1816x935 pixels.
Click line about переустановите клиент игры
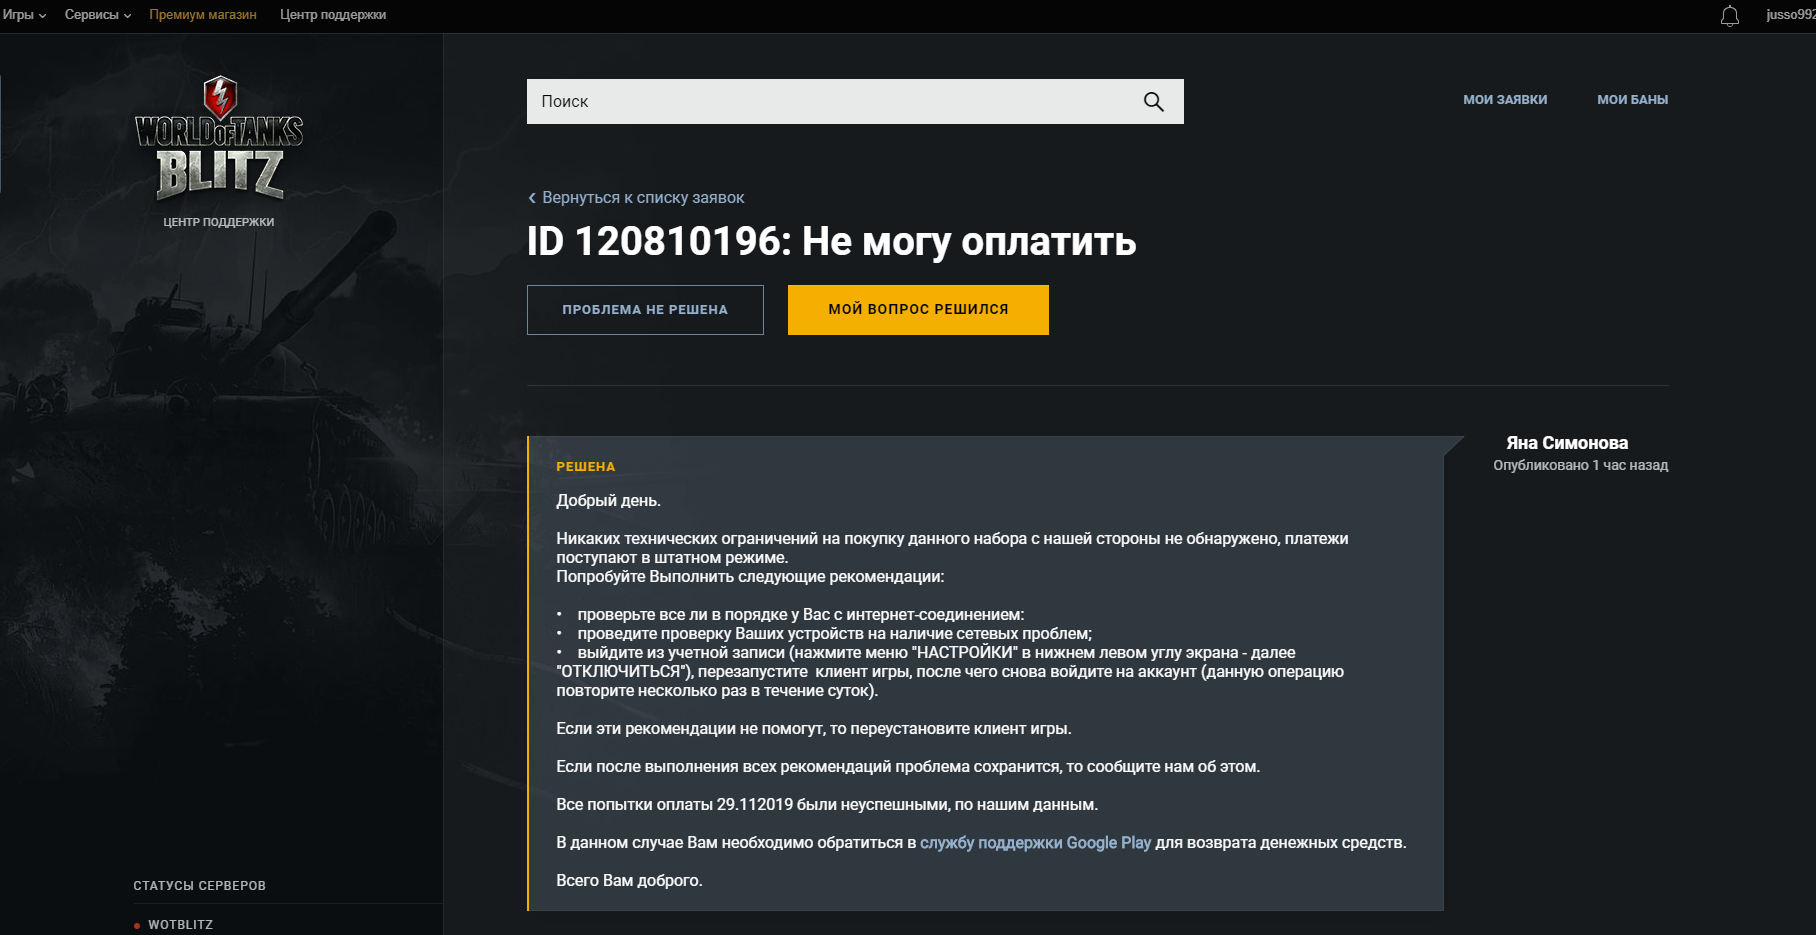(813, 729)
